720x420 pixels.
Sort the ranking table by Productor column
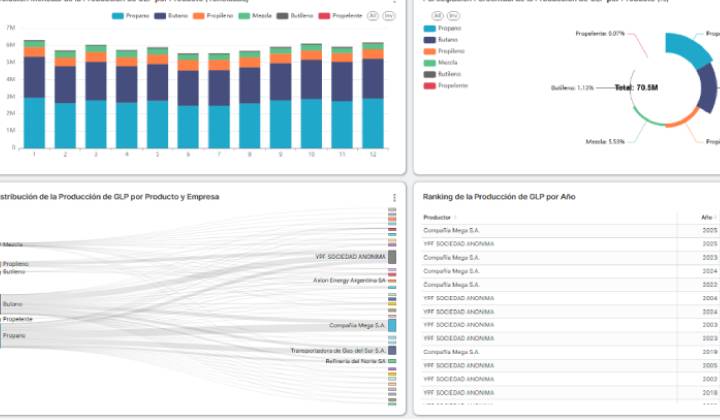click(438, 217)
